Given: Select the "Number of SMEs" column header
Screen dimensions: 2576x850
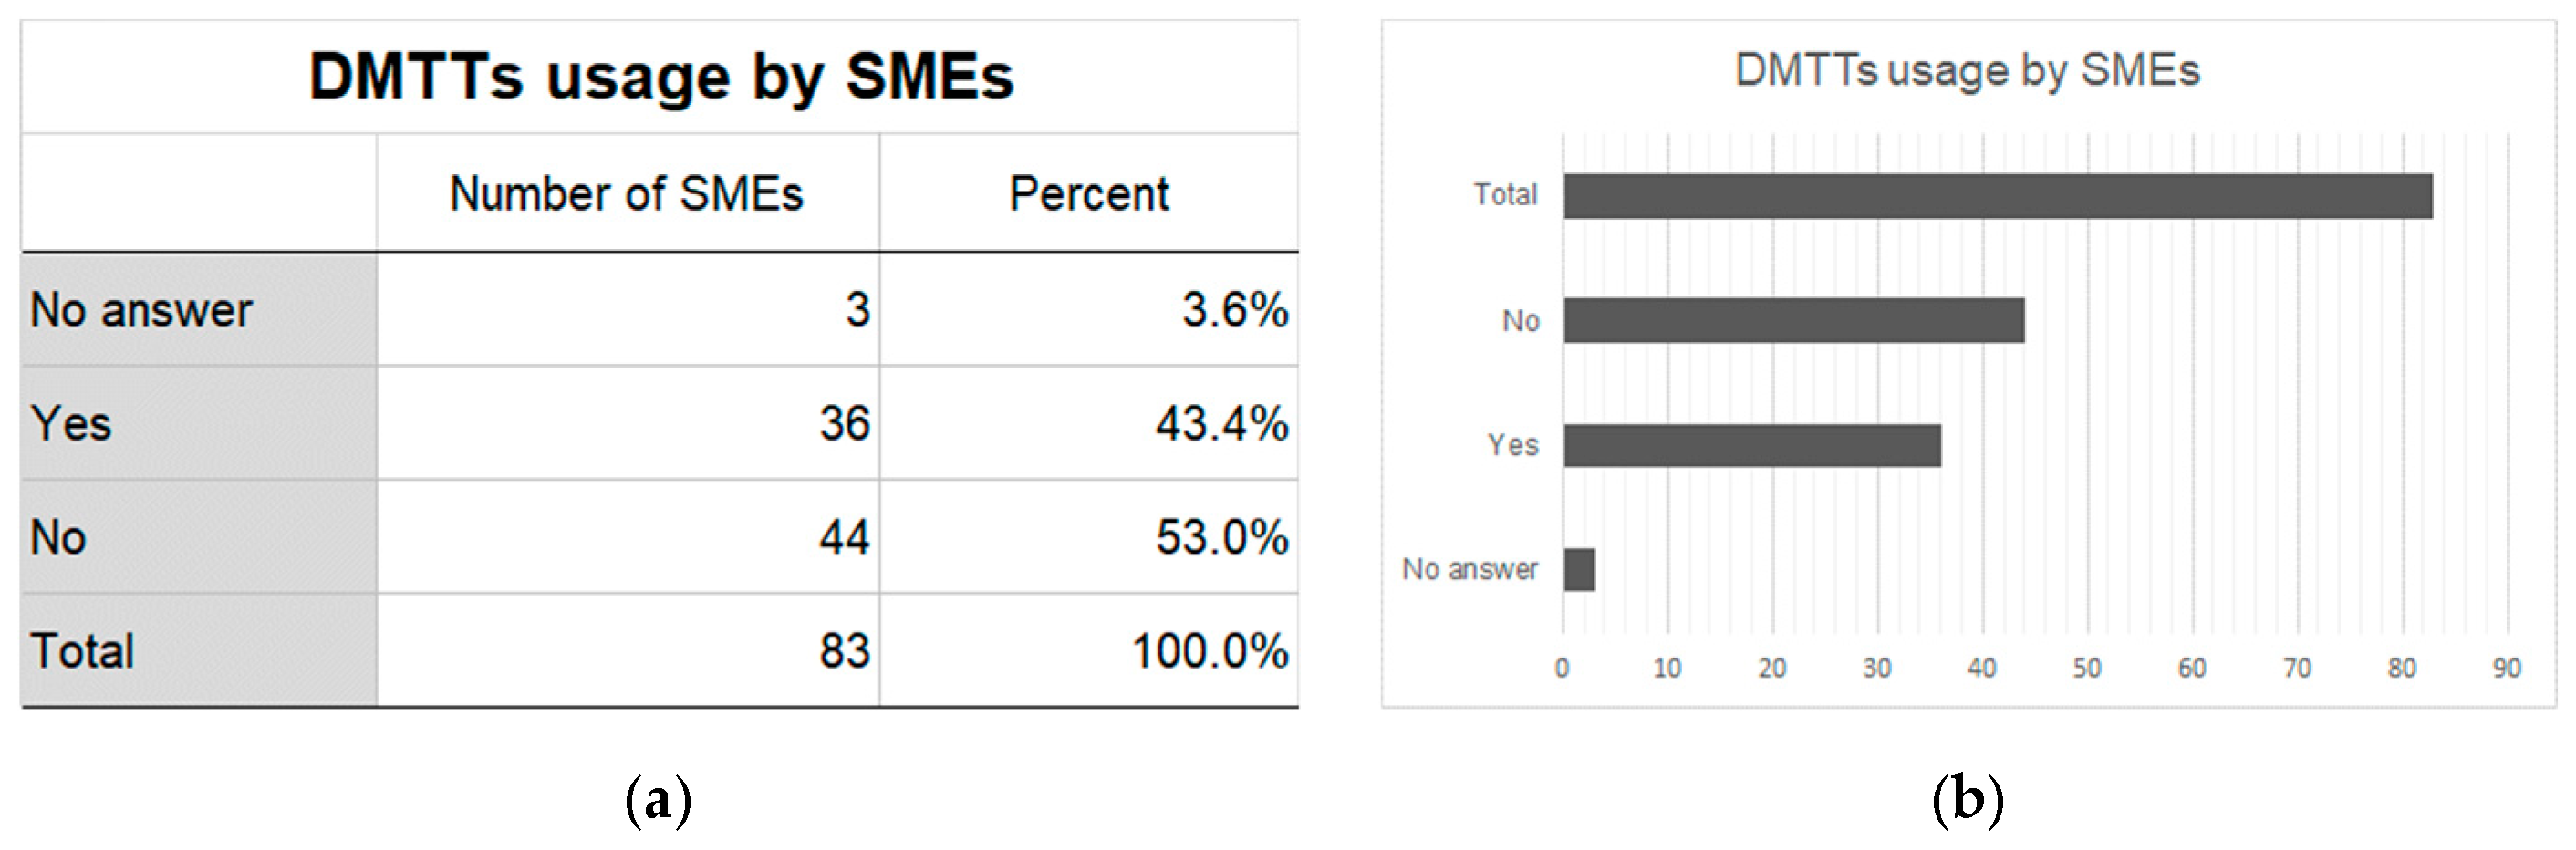Looking at the screenshot, I should point(626,194).
